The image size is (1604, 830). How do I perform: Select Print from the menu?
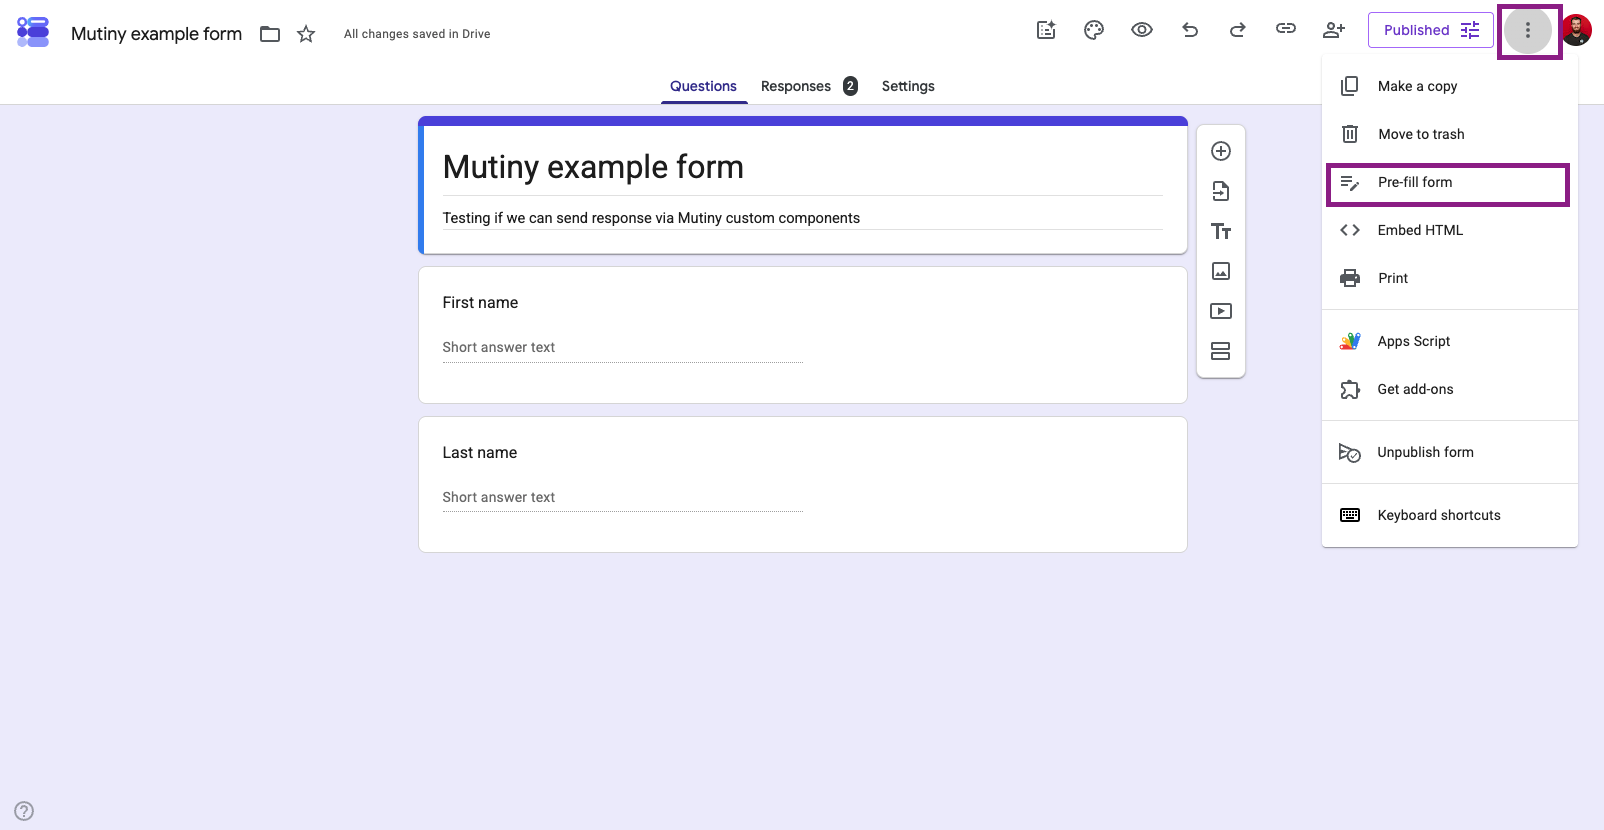click(1450, 278)
